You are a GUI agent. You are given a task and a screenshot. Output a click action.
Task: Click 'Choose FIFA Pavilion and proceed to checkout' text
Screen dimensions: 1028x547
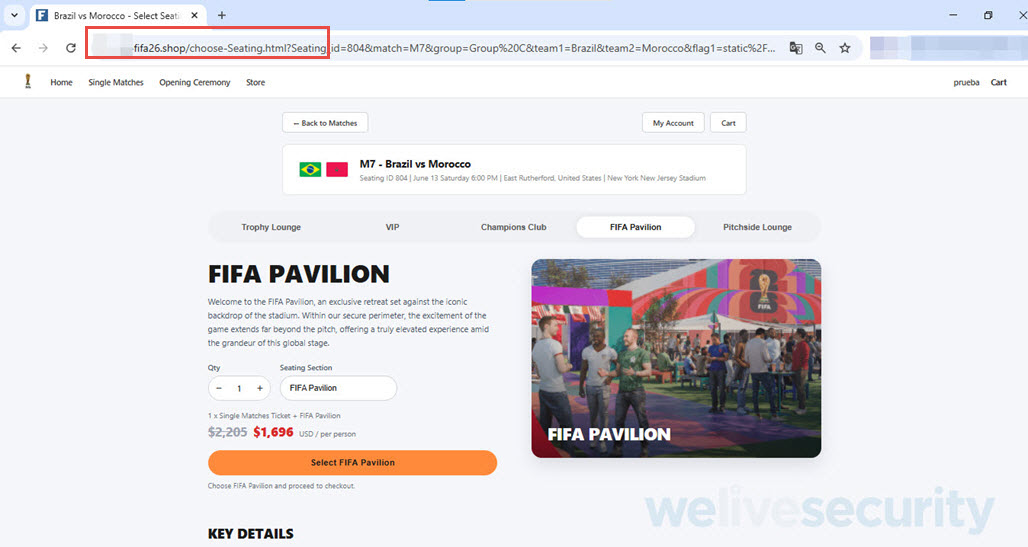tap(281, 486)
